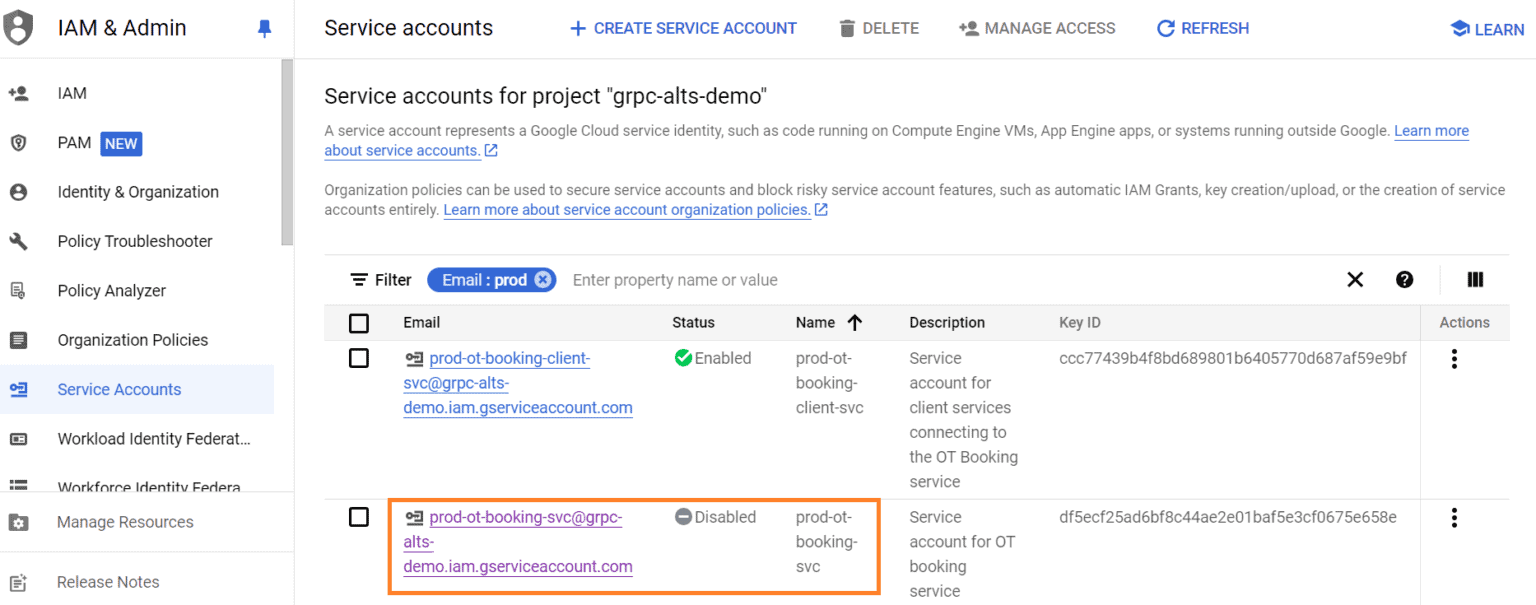The image size is (1536, 605).
Task: Check the prod-ot-booking-client-svc row checkbox
Action: 359,358
